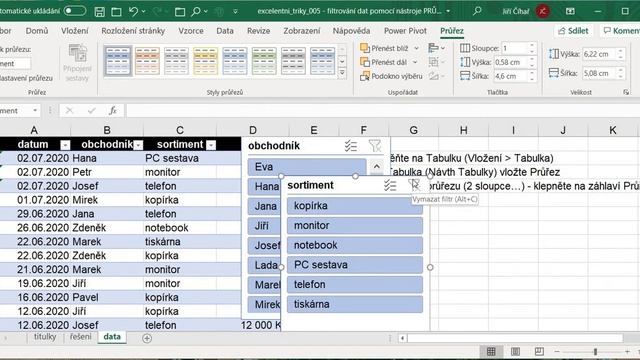This screenshot has width=640, height=360.
Task: Click the size Výška field 6,22 cm
Action: tap(600, 54)
